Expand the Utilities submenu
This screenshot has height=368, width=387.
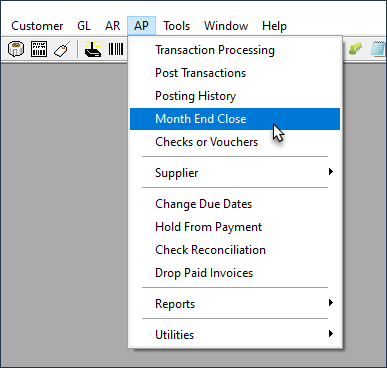pyautogui.click(x=235, y=335)
